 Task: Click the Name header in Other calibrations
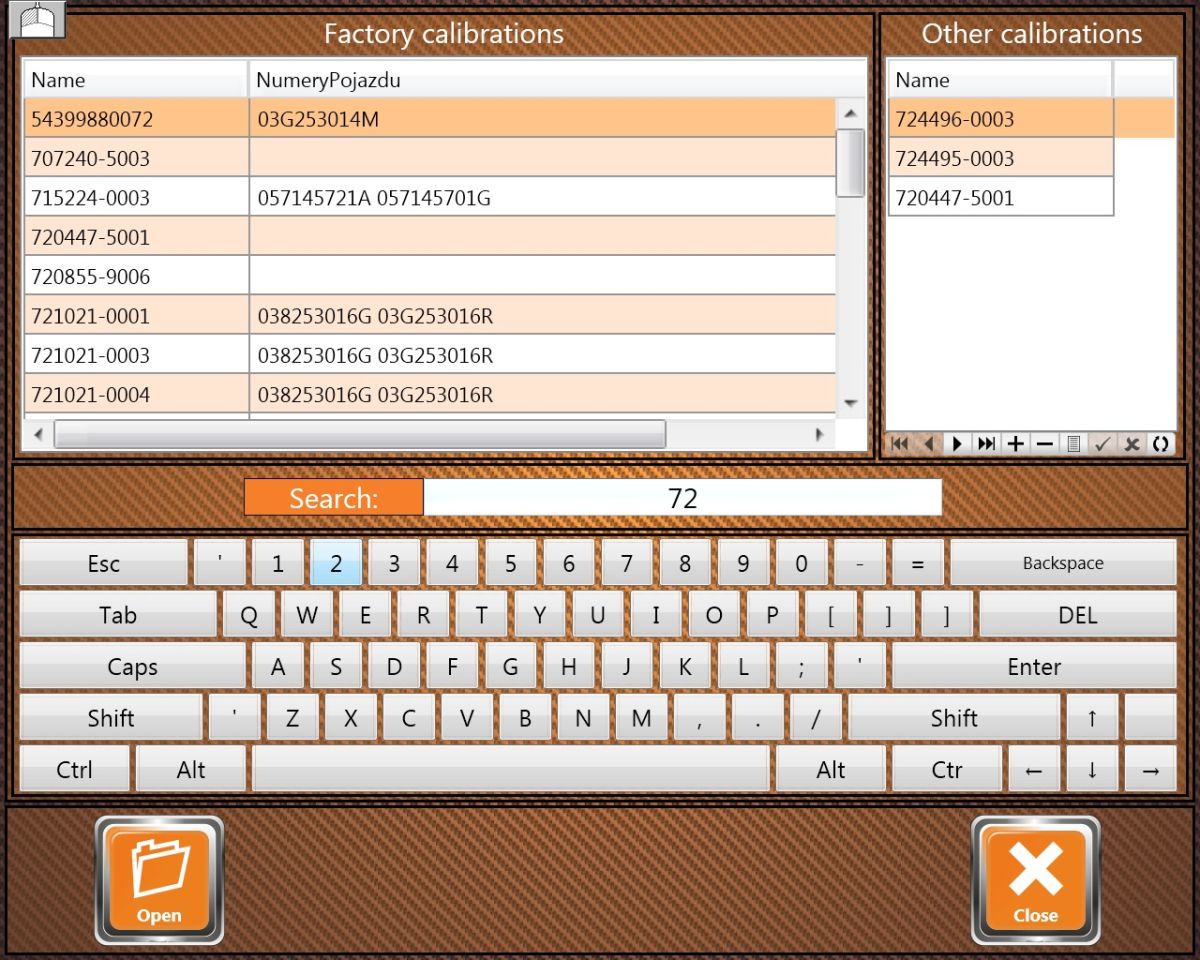coord(1000,80)
